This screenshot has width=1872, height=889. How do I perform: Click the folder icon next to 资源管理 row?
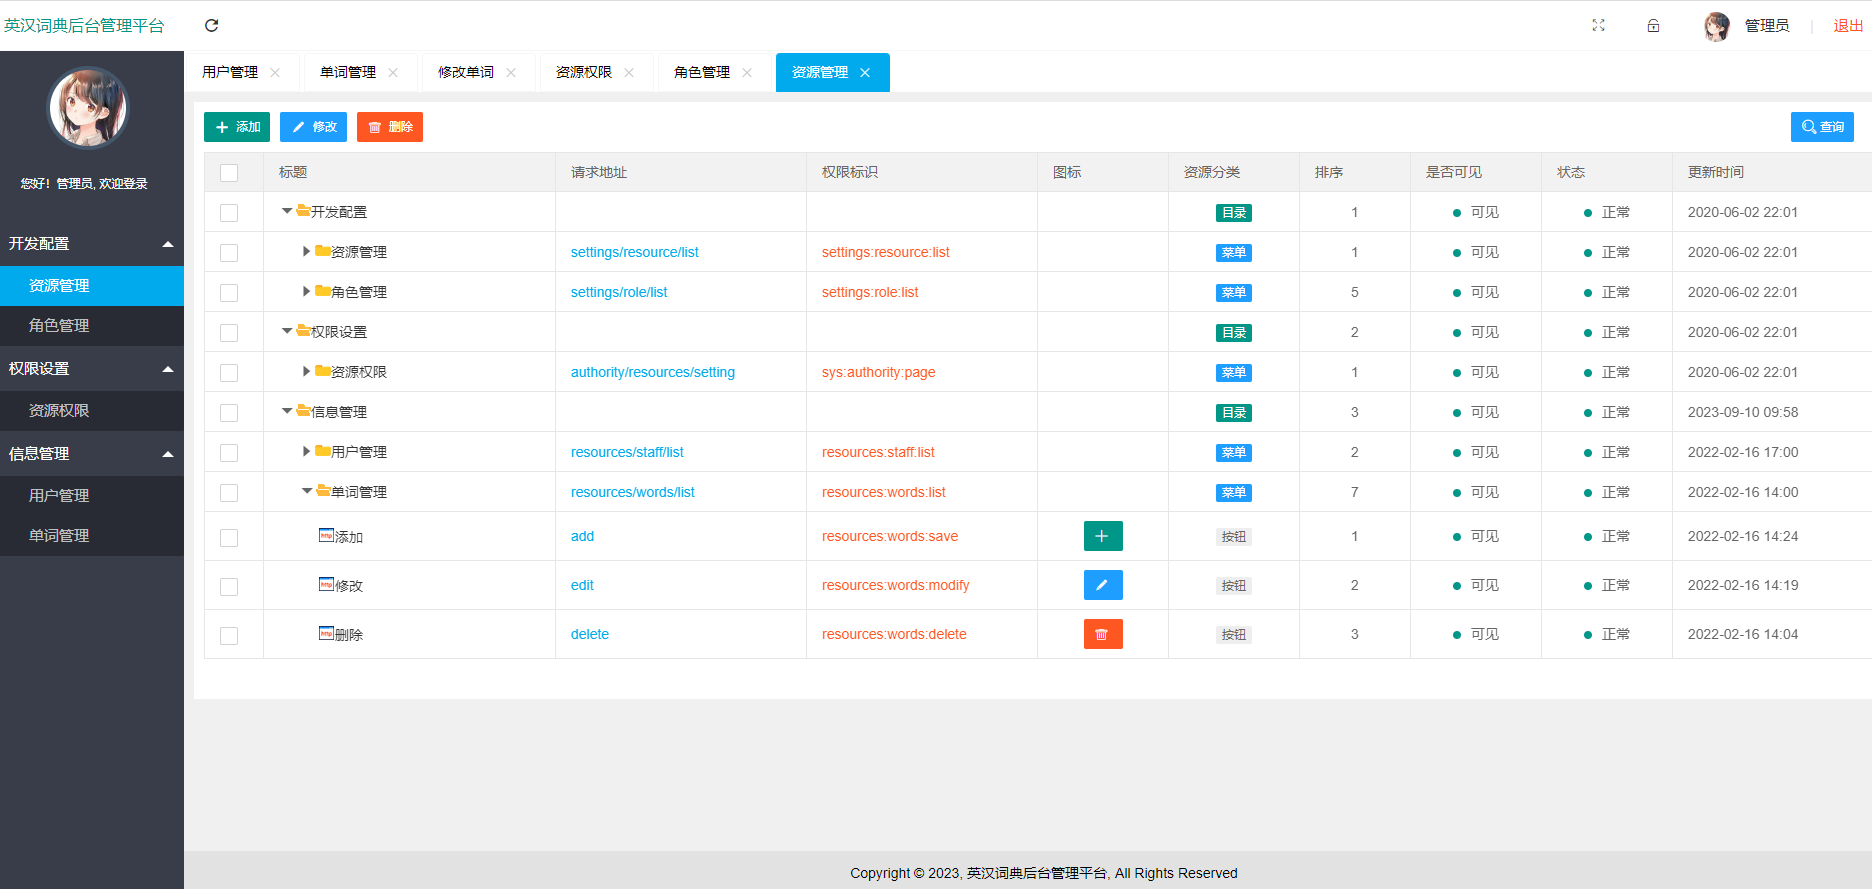click(x=323, y=251)
